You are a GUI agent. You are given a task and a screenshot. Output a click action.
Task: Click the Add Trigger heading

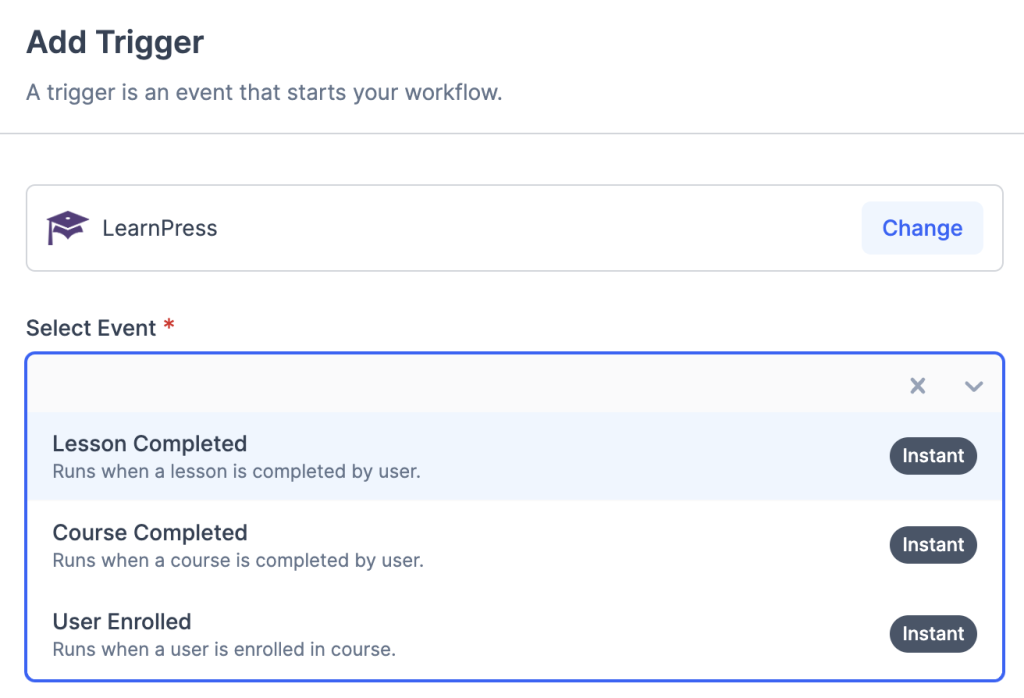[115, 43]
